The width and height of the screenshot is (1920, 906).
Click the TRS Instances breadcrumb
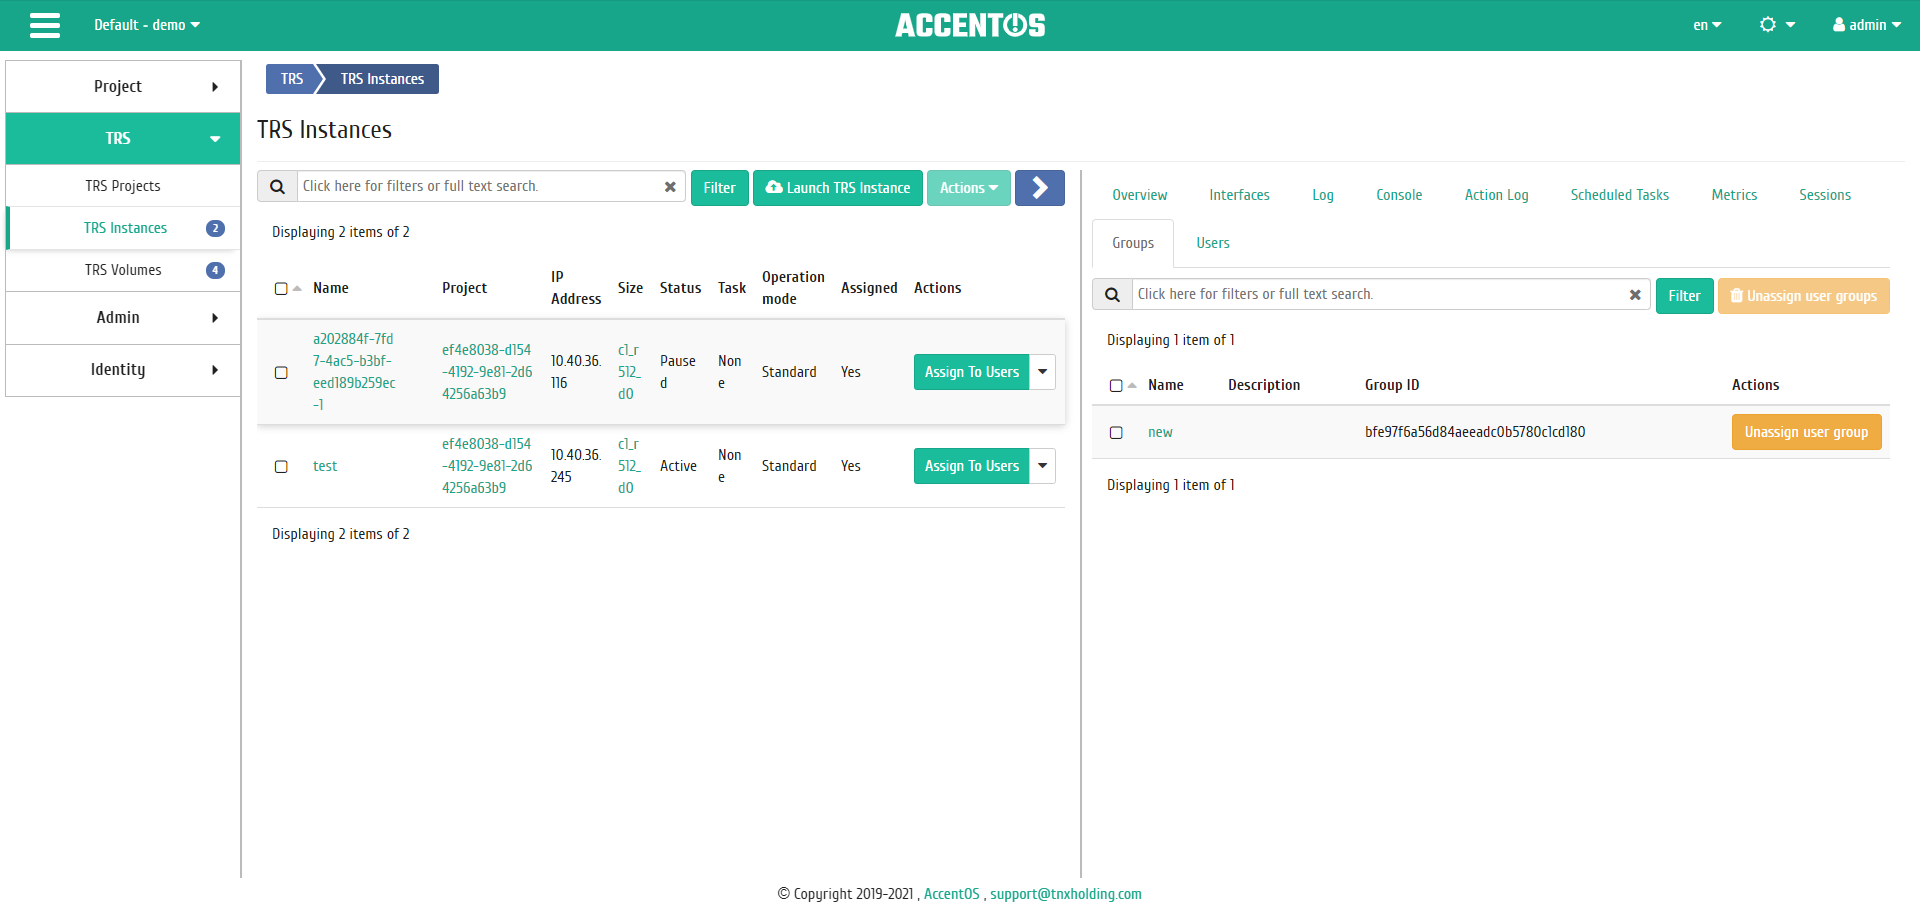click(x=382, y=79)
